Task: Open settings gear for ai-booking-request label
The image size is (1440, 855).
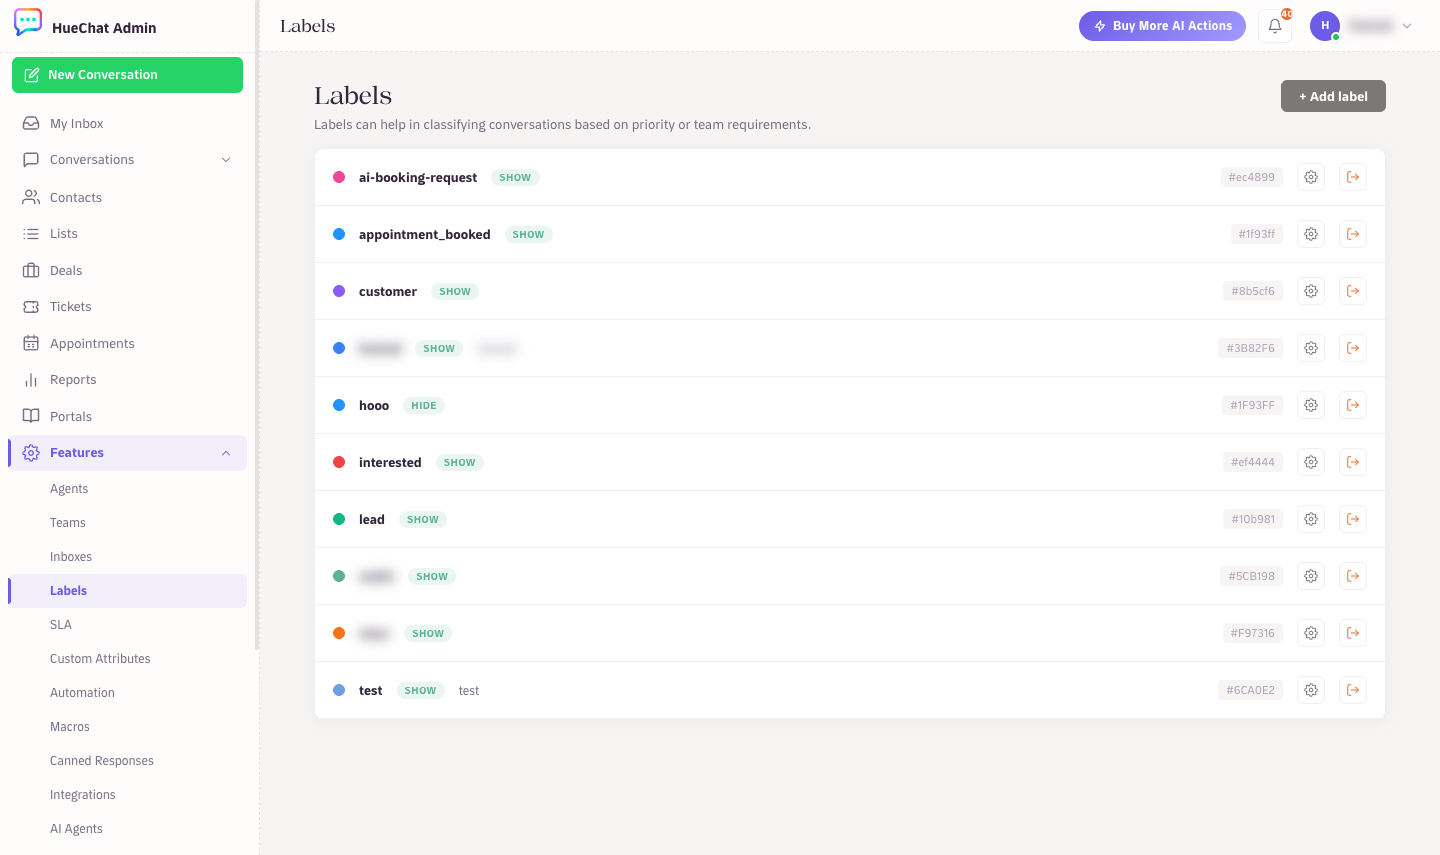Action: point(1311,177)
